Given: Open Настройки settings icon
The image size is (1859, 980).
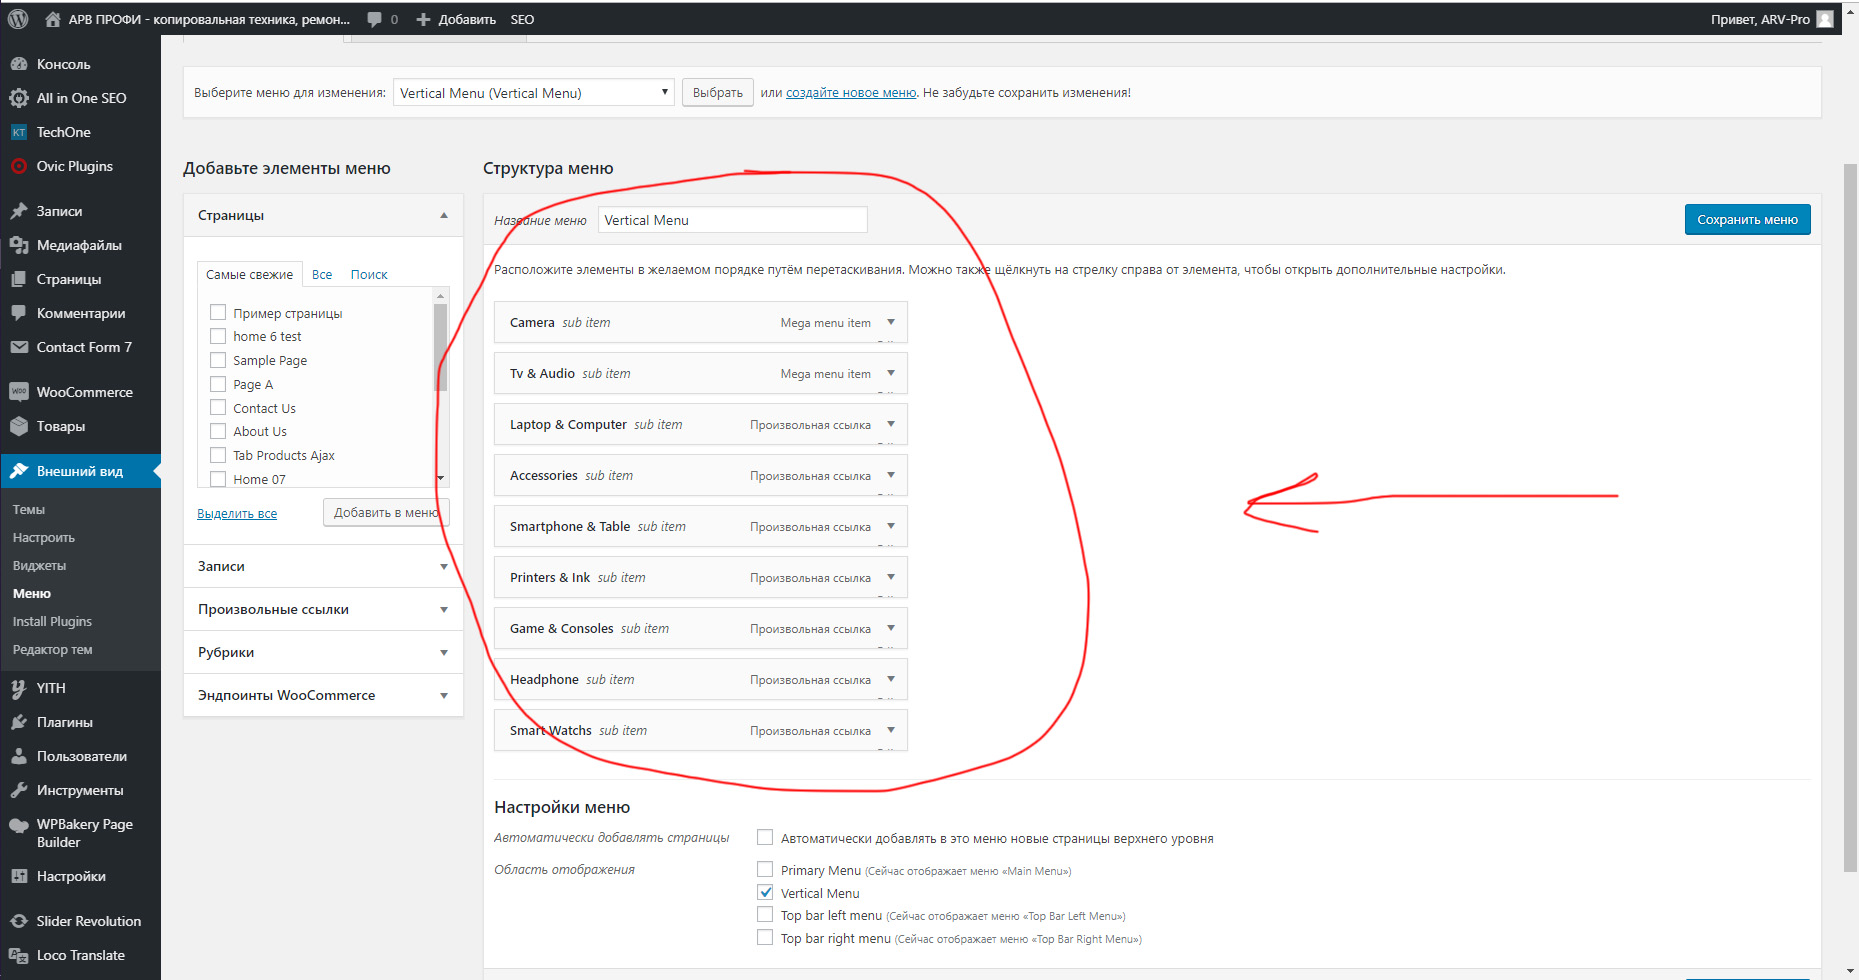Looking at the screenshot, I should [x=19, y=876].
